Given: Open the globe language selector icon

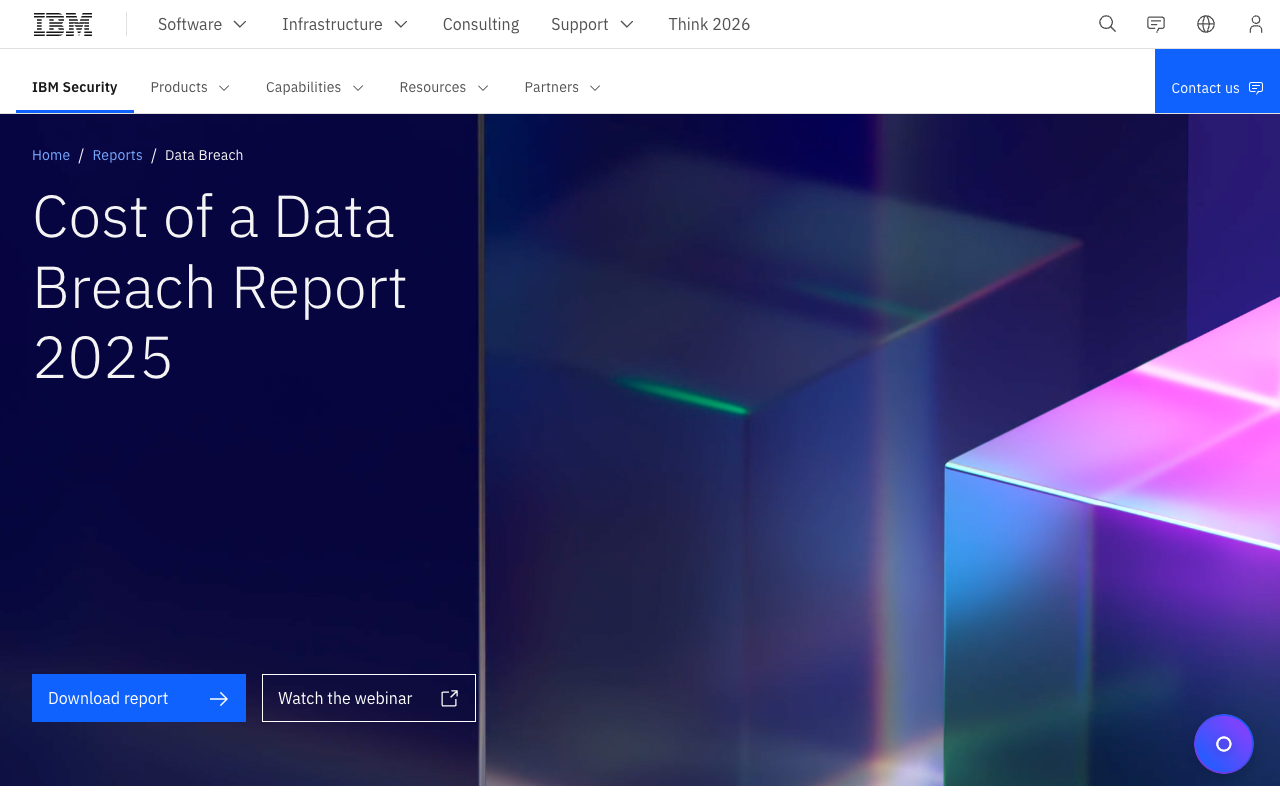Looking at the screenshot, I should pyautogui.click(x=1206, y=24).
